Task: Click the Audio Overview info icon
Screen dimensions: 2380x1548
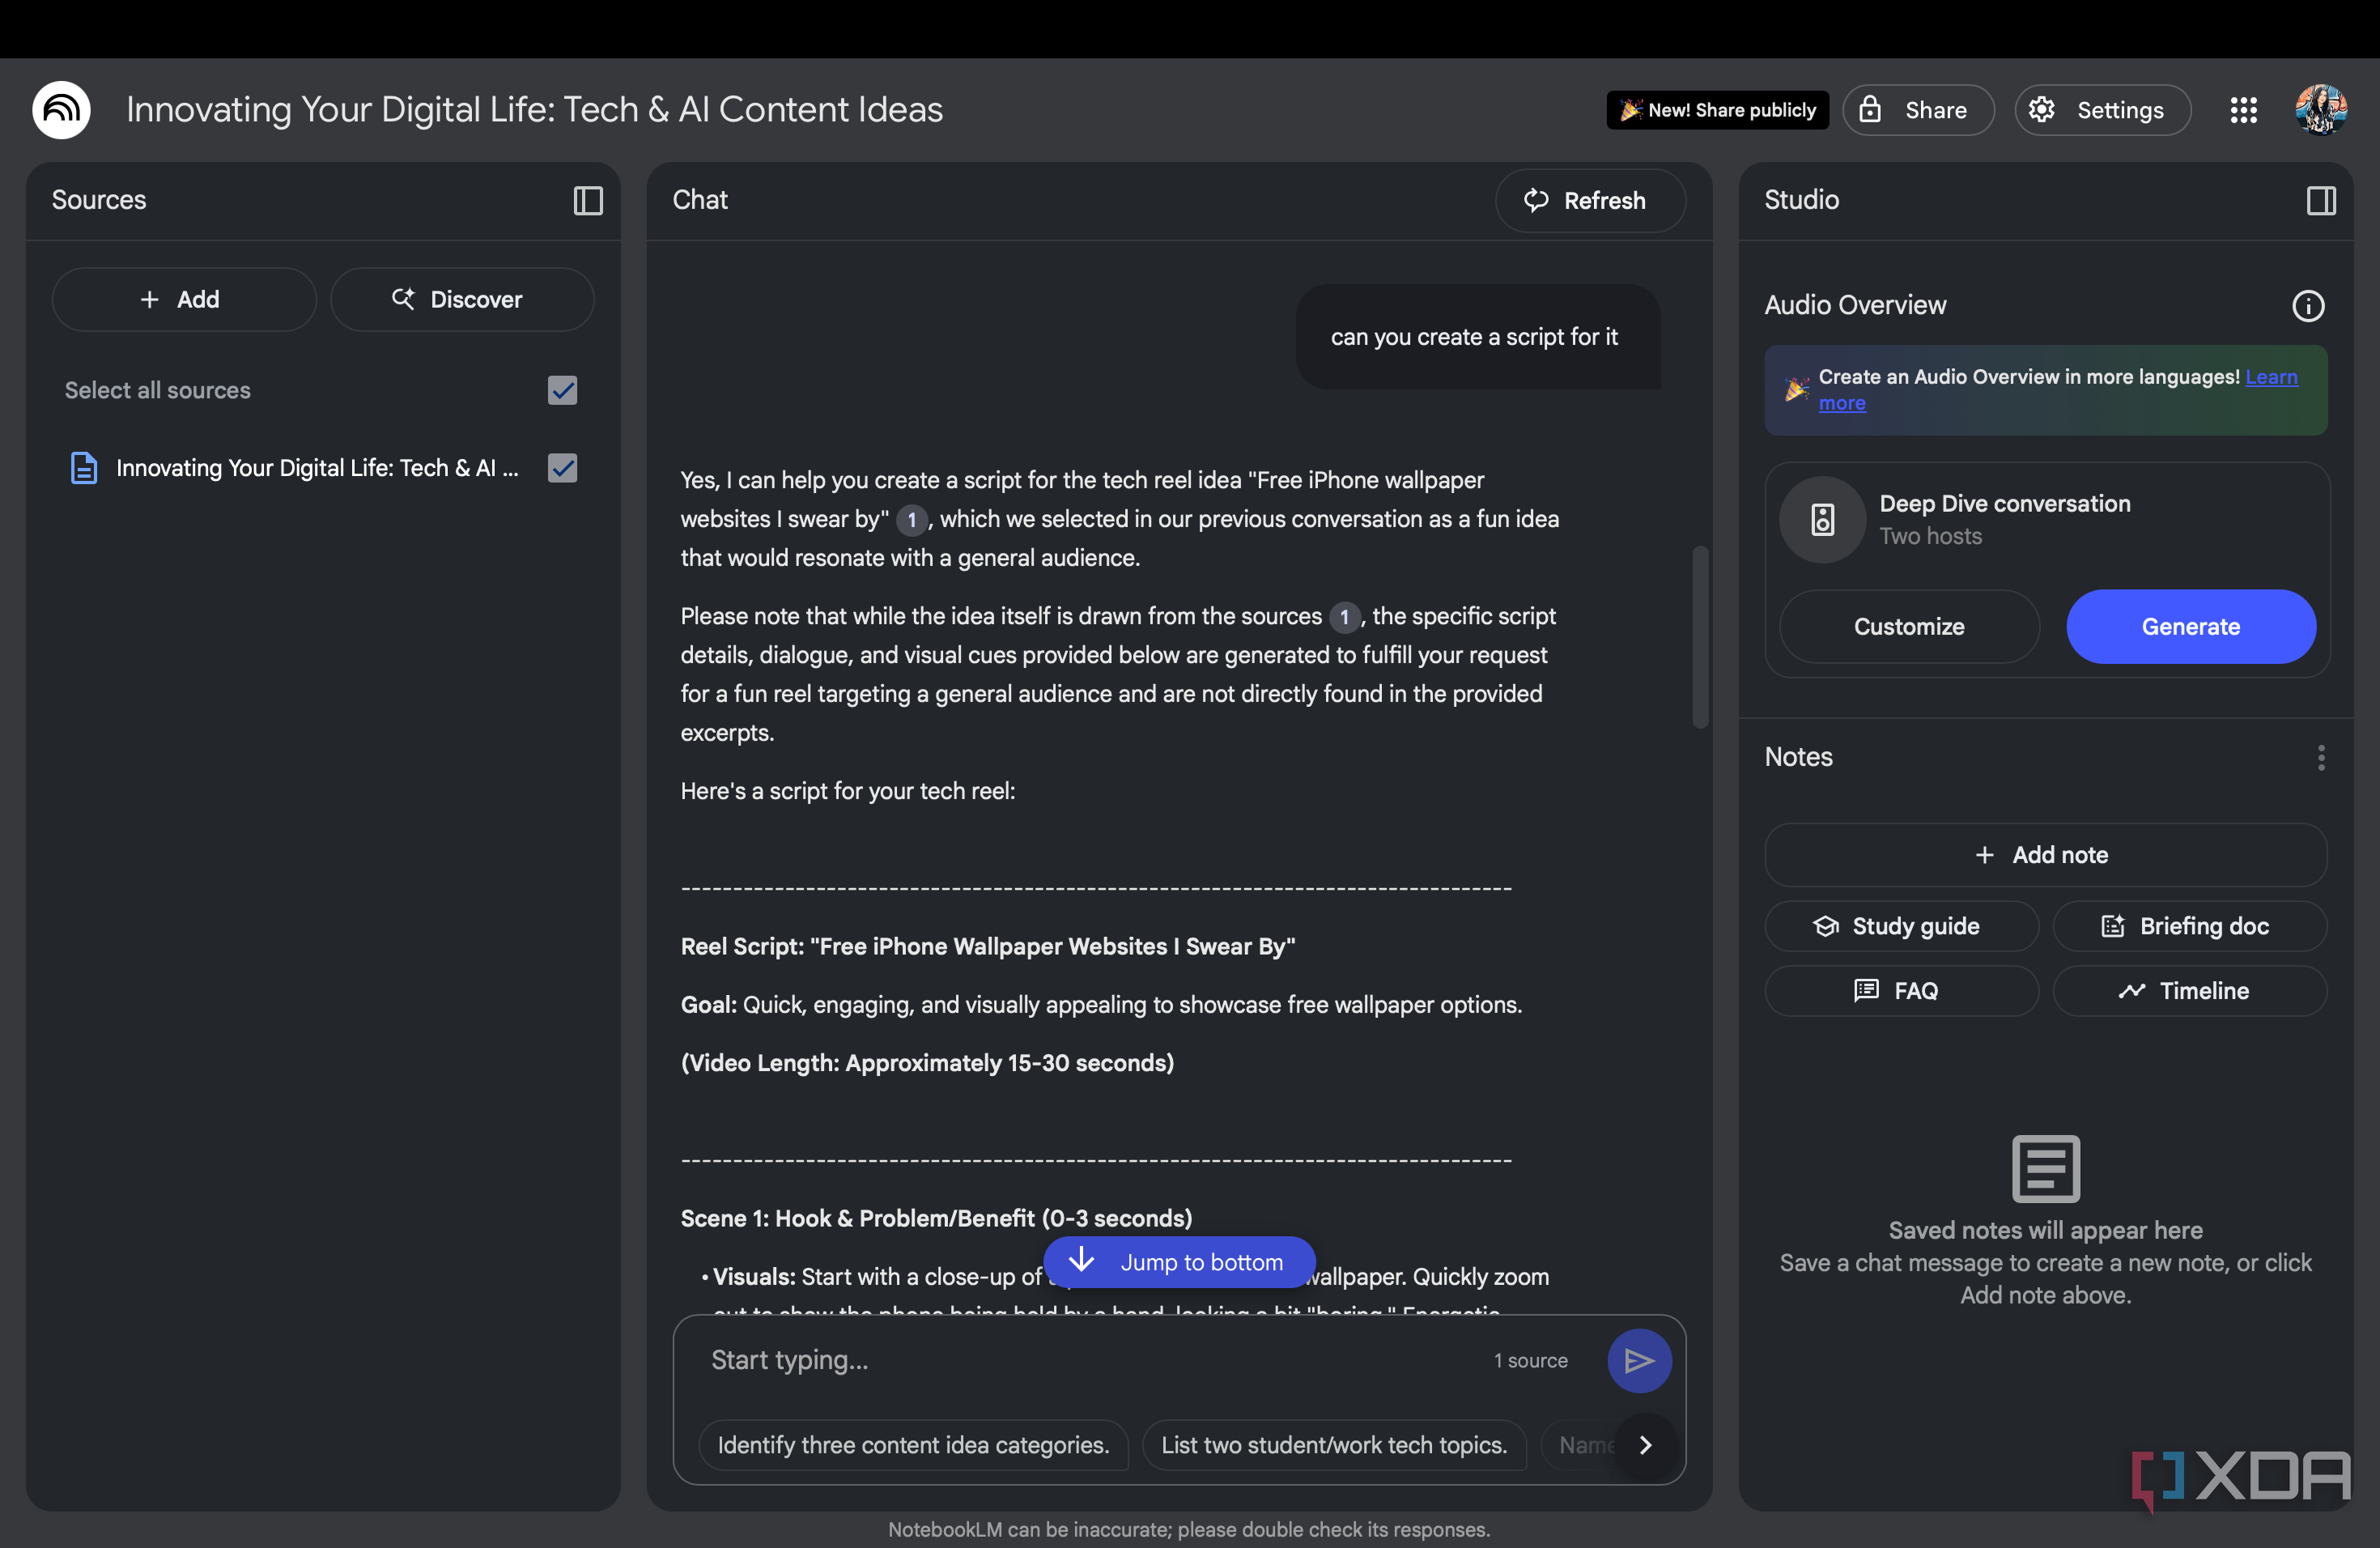Action: 2308,306
